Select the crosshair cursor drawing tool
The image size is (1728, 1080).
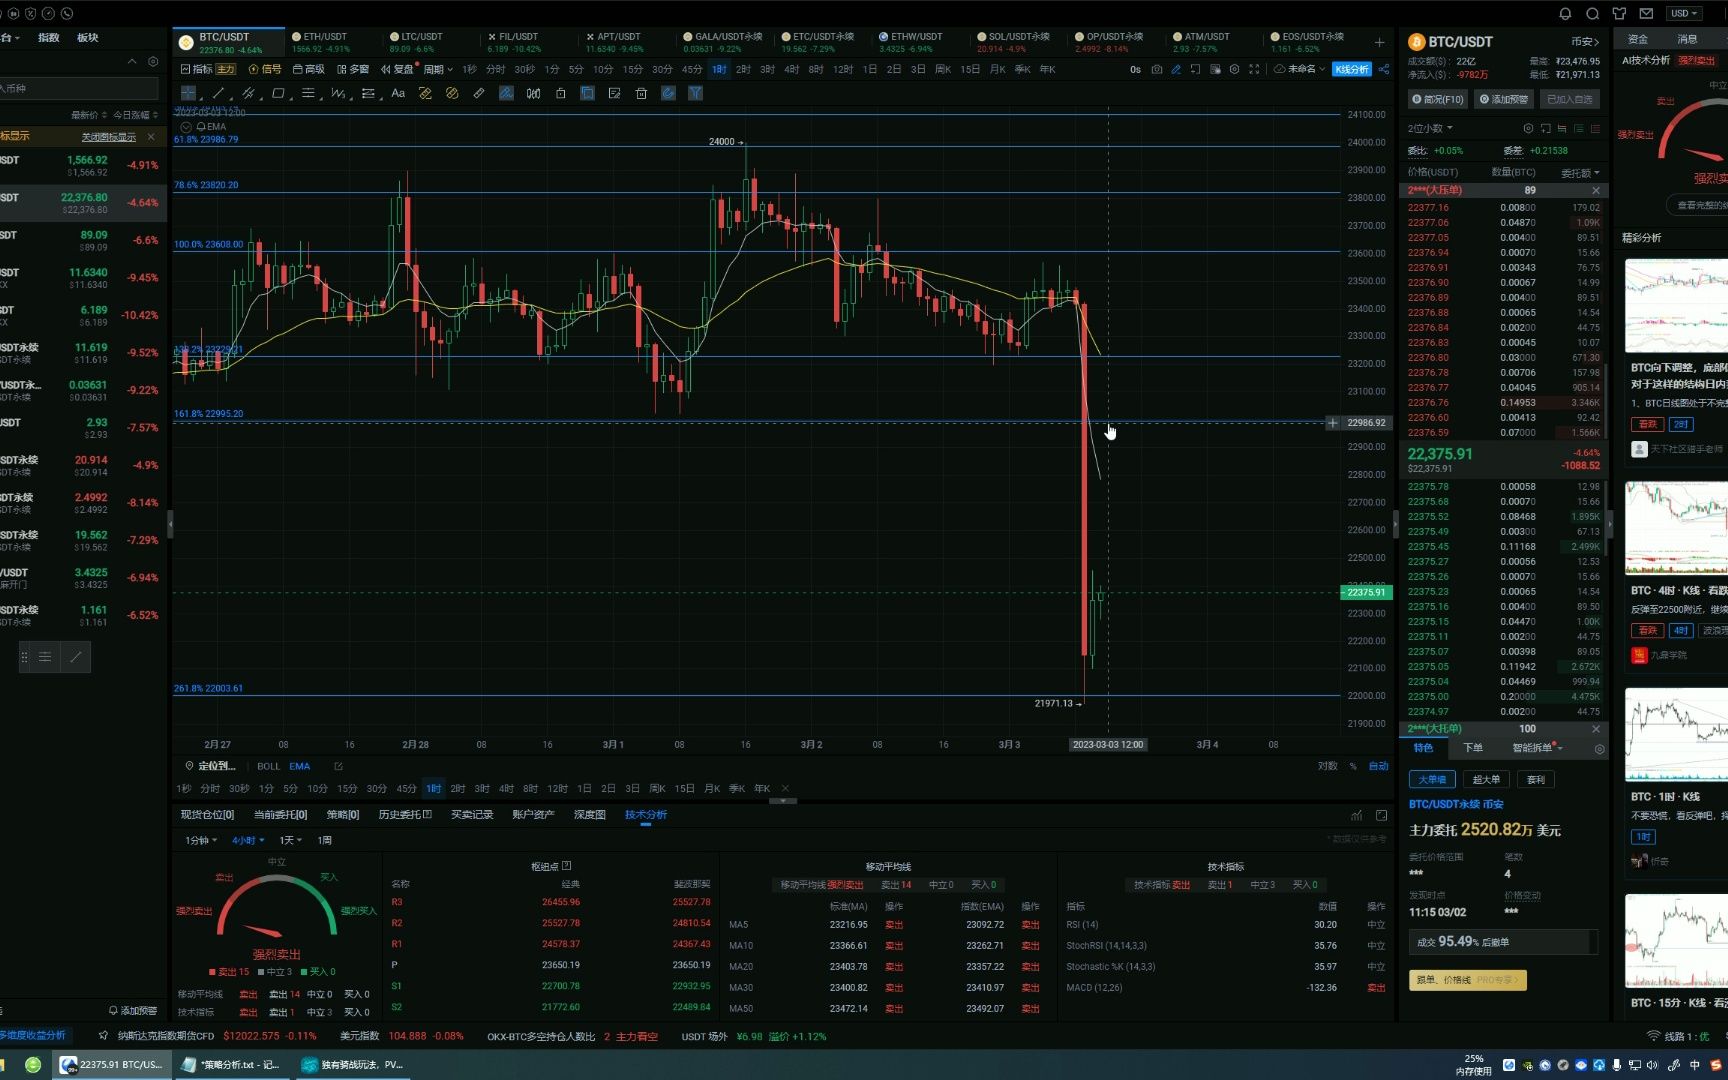(x=188, y=93)
